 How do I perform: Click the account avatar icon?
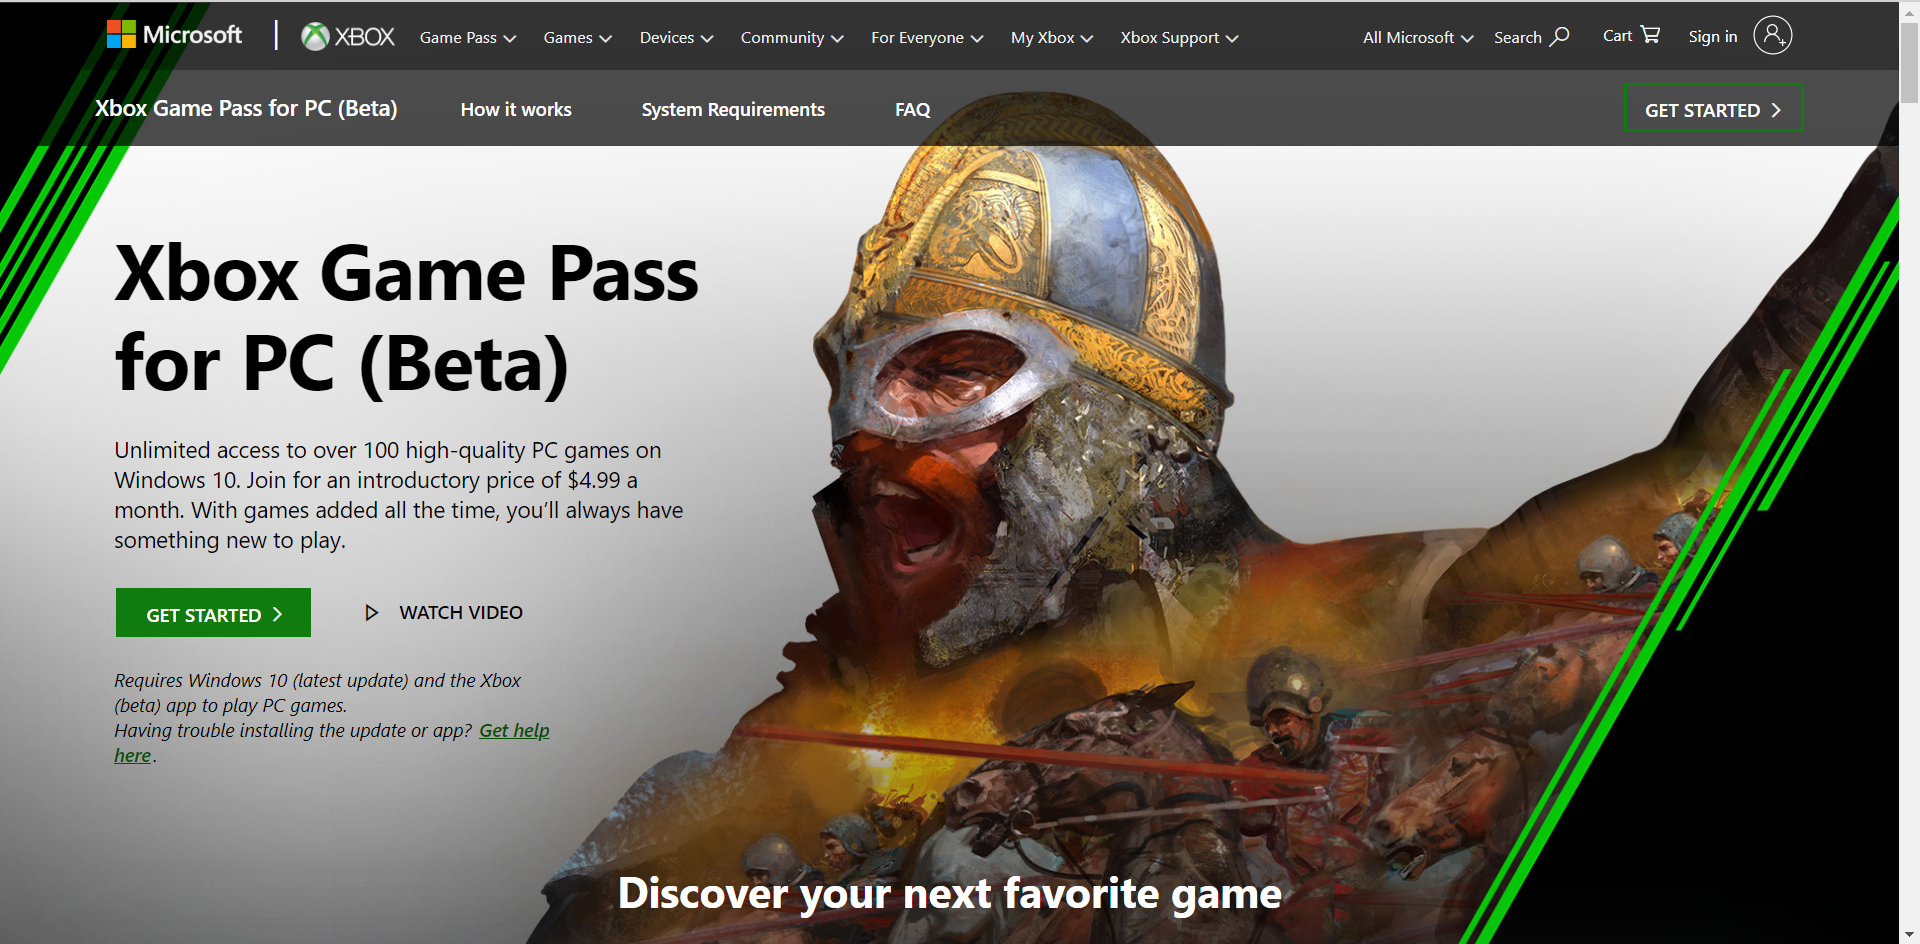pyautogui.click(x=1772, y=36)
